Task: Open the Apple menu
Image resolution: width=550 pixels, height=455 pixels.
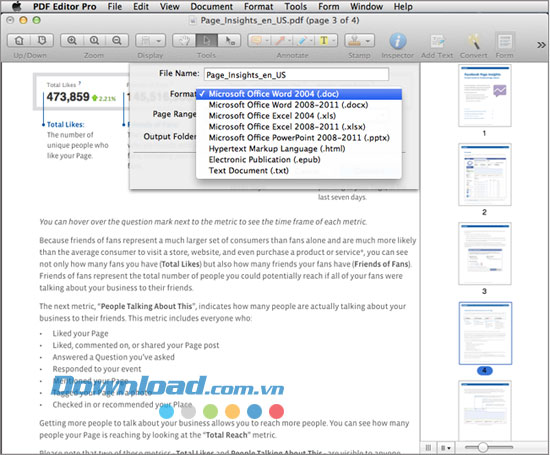Action: (x=16, y=6)
